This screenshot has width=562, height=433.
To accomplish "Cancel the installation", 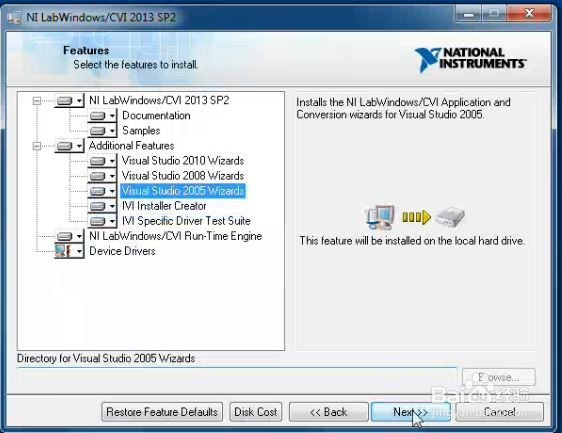I will click(x=500, y=412).
